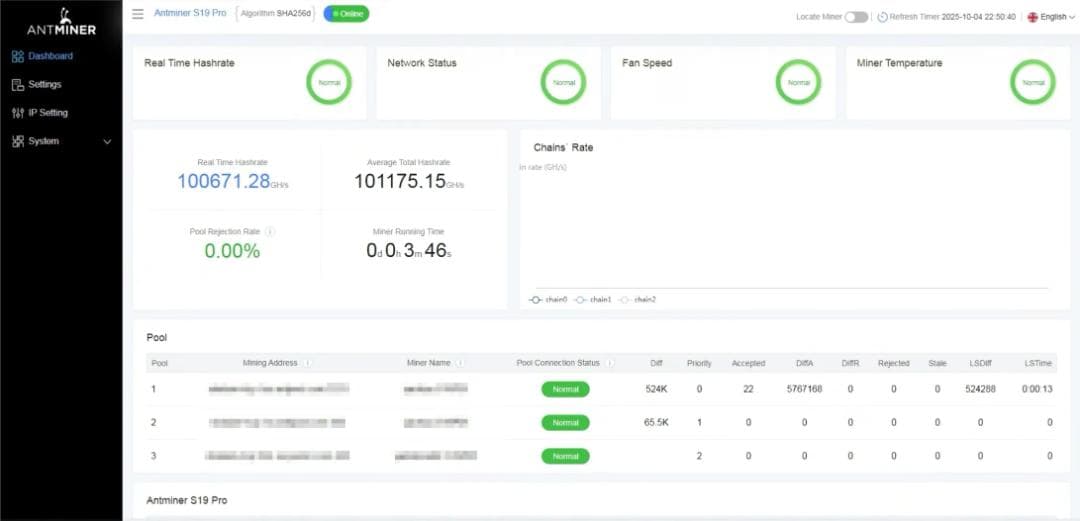The image size is (1080, 521).
Task: Click the hamburger menu icon
Action: point(138,14)
